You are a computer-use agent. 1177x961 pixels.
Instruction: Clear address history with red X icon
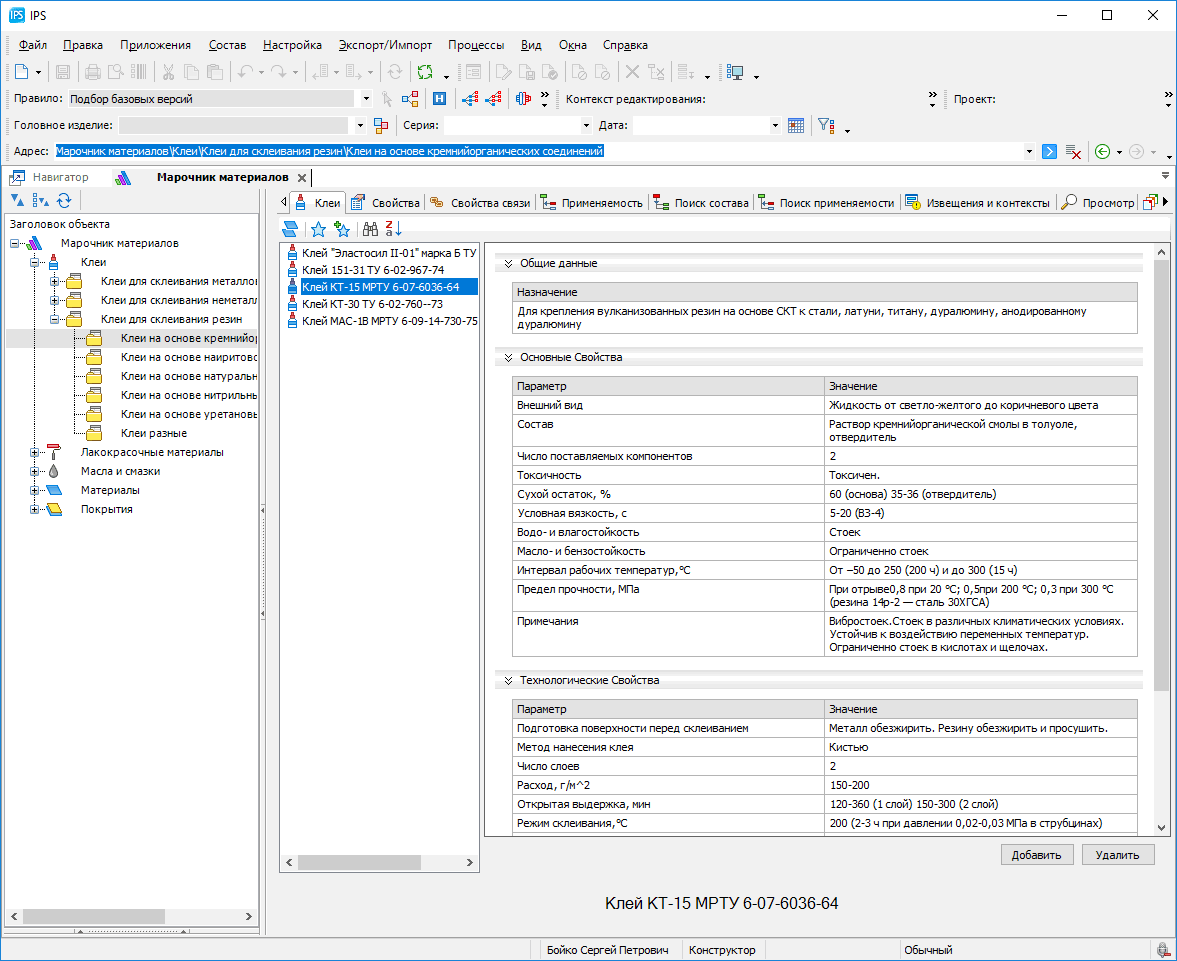(x=1073, y=152)
